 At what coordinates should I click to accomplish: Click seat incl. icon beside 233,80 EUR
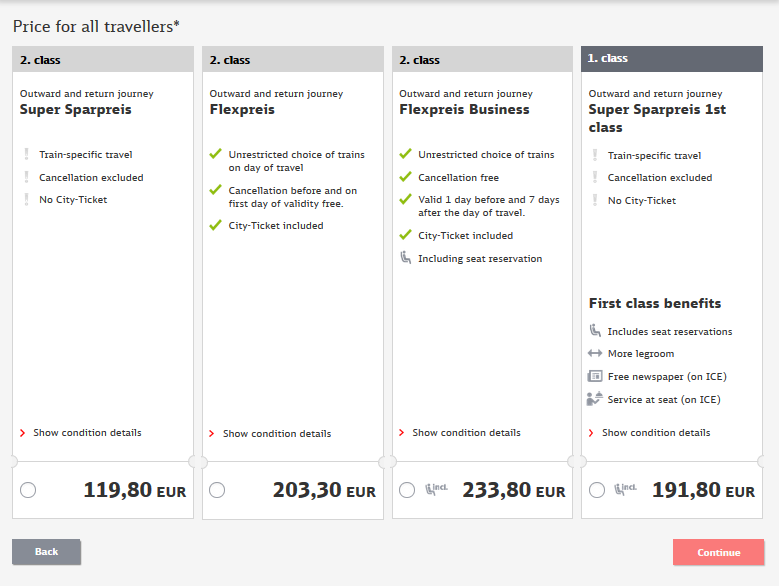pyautogui.click(x=436, y=489)
